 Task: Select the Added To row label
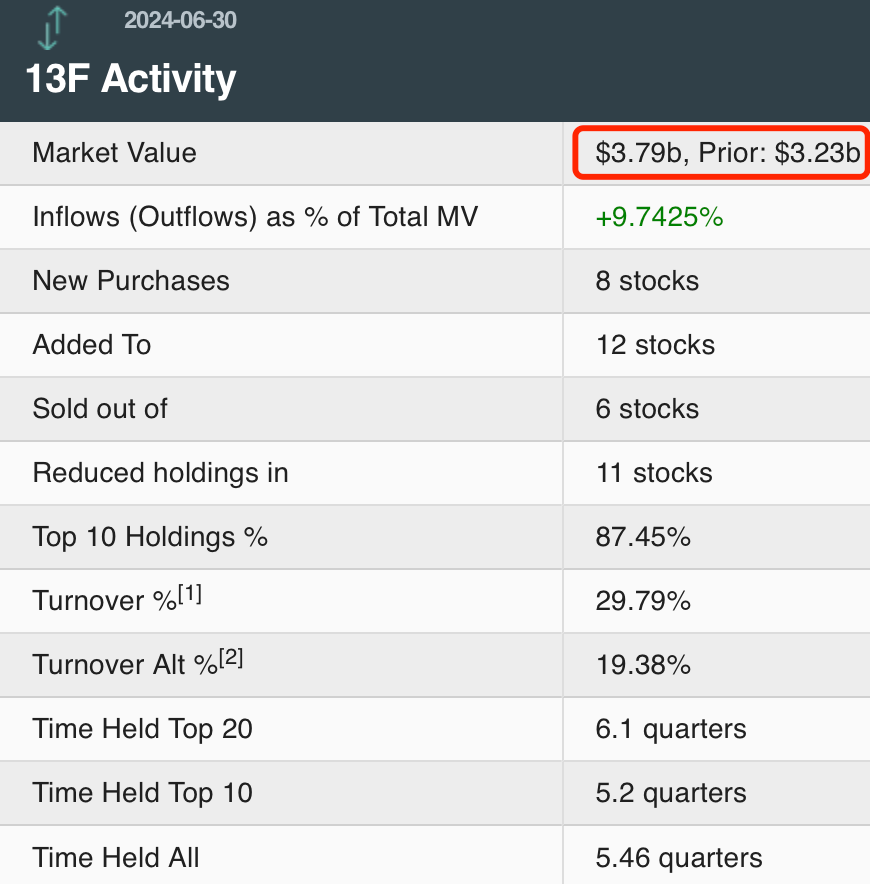[x=92, y=345]
